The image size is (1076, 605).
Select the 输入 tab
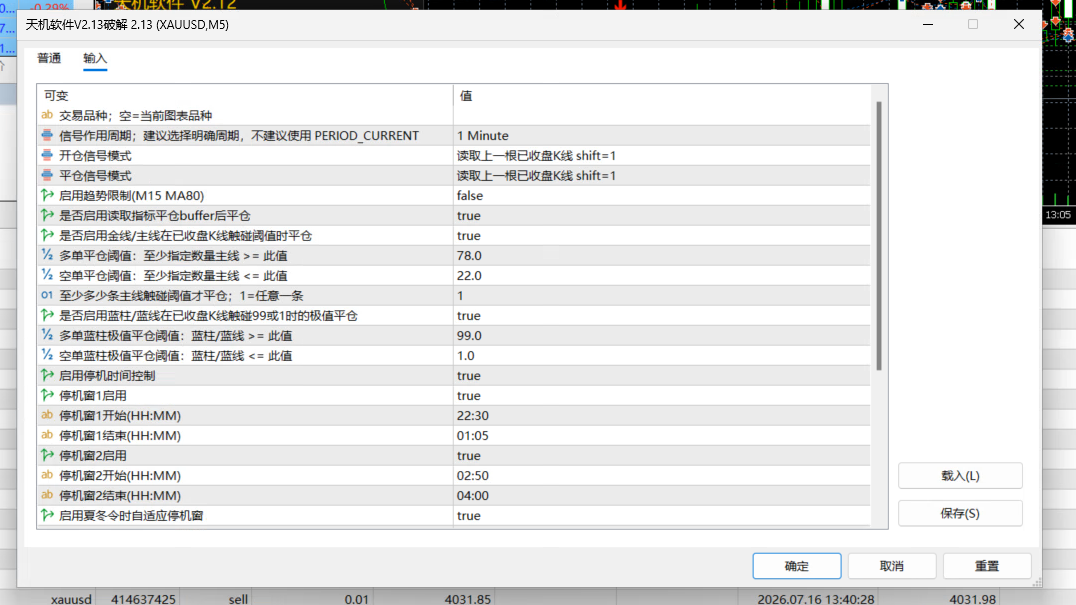[95, 58]
